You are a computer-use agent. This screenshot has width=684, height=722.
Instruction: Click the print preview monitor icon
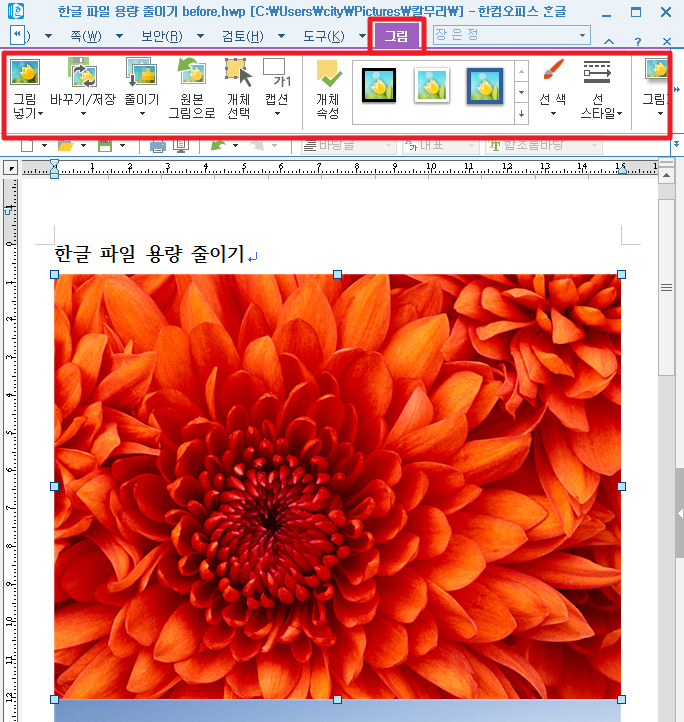[x=181, y=146]
